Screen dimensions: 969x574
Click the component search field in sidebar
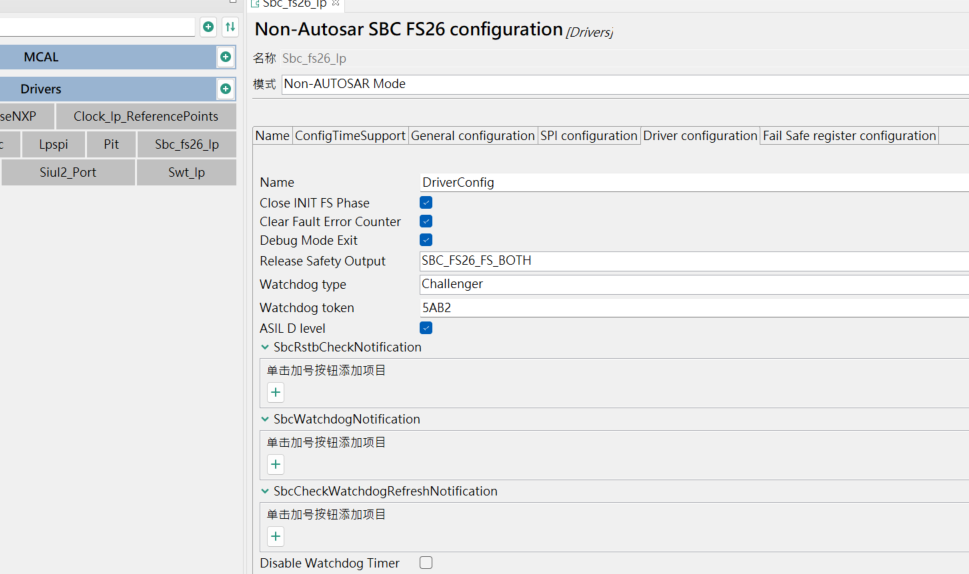(97, 27)
